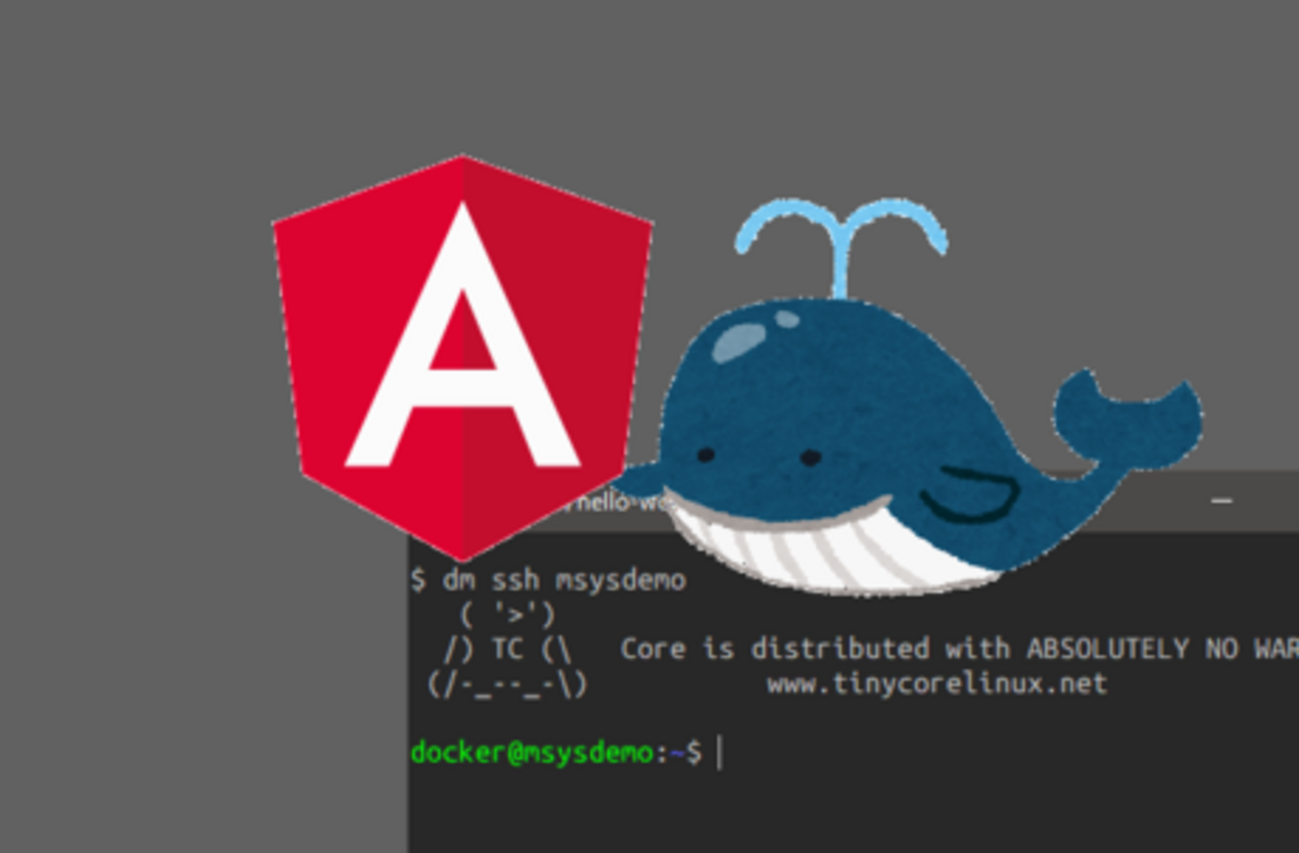Minimize the terminal window
Screen dimensions: 1299x853
(1221, 500)
